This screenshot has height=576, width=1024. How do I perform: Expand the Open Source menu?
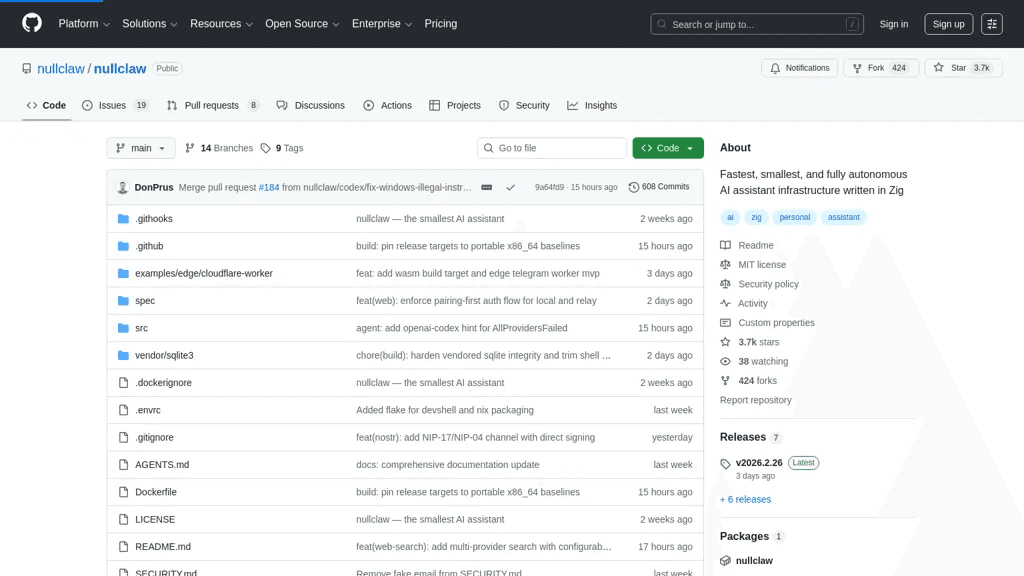pyautogui.click(x=302, y=24)
